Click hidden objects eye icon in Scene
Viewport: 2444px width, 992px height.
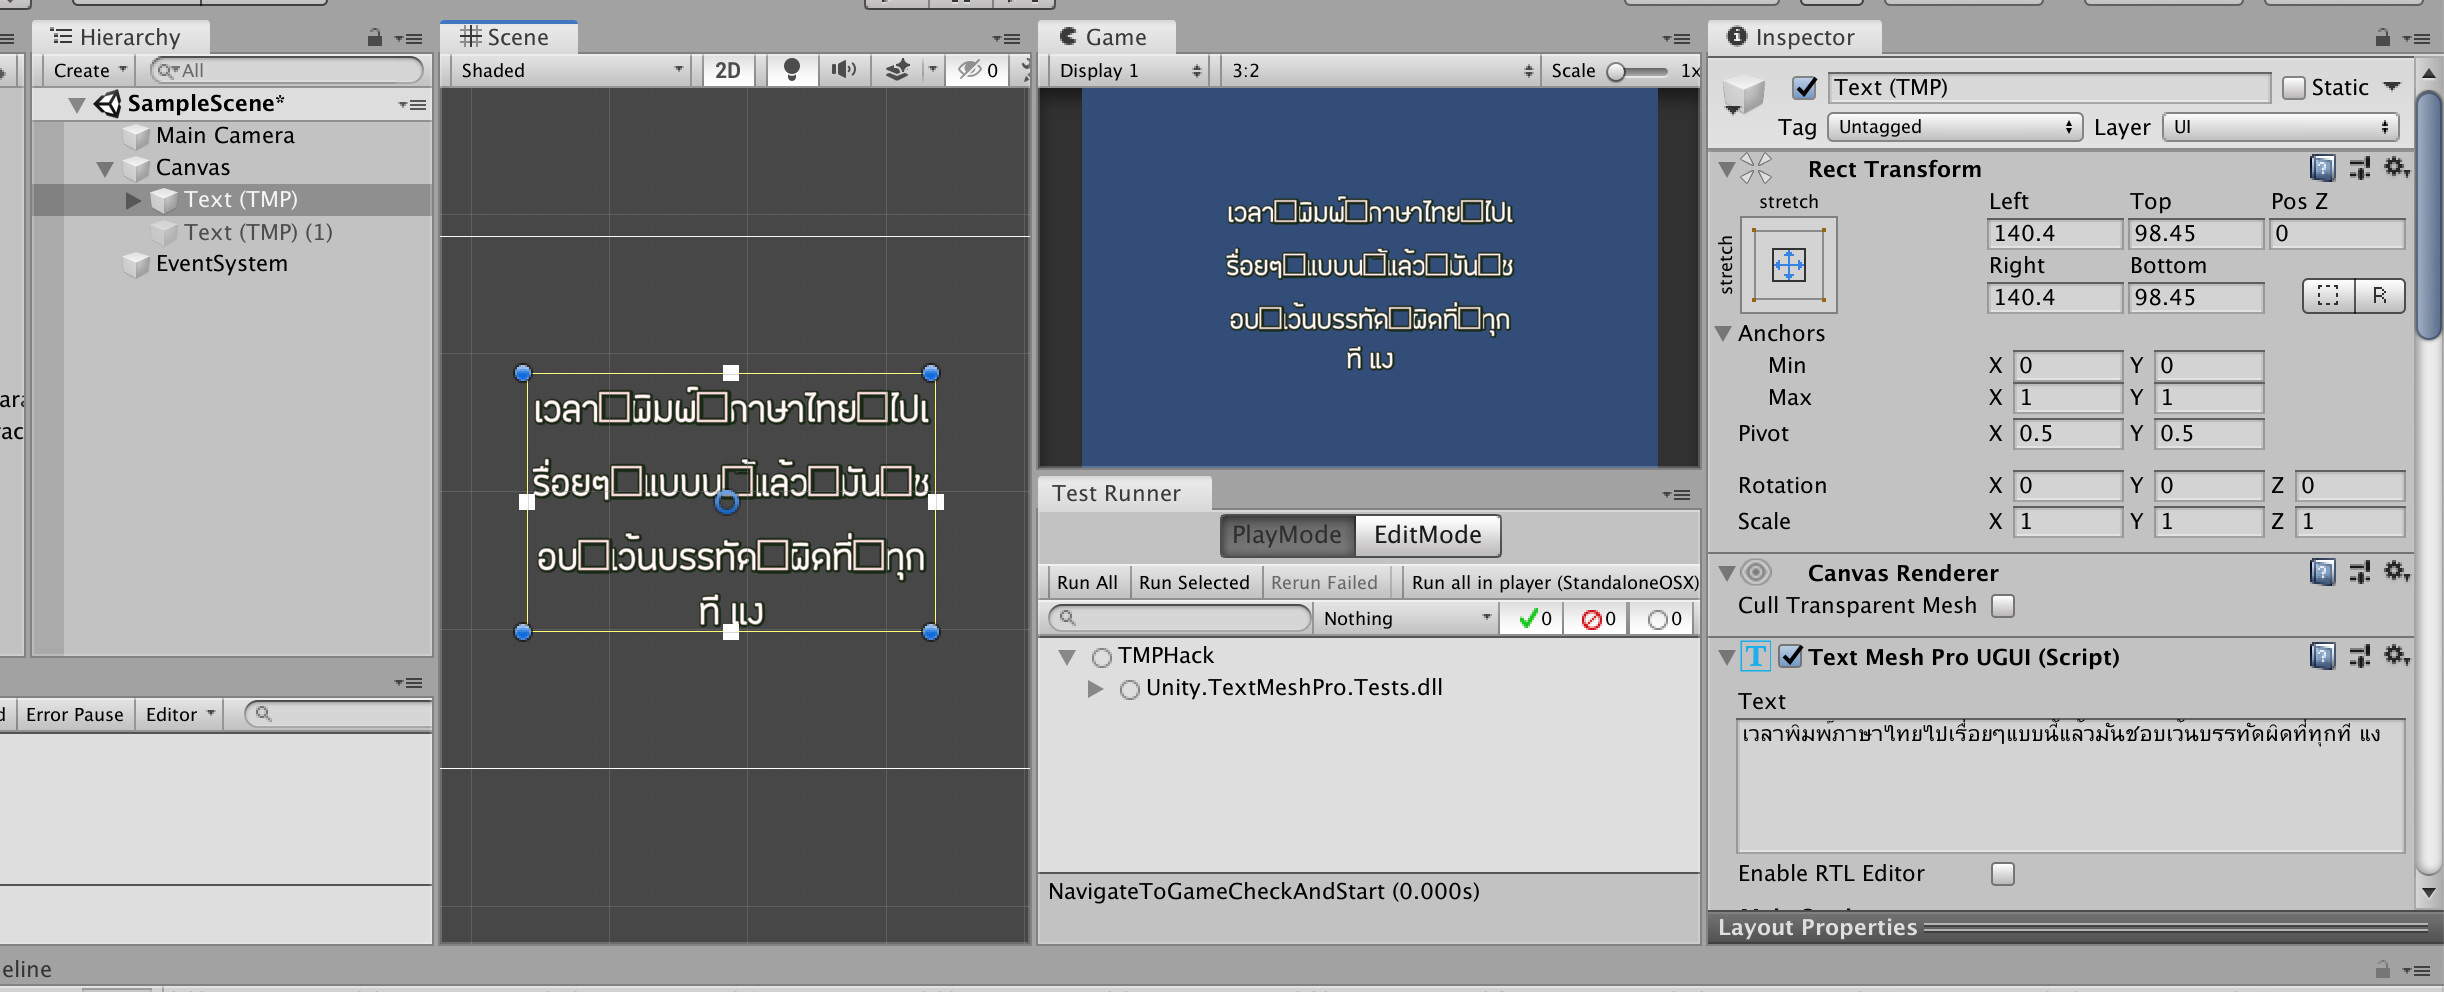[978, 70]
